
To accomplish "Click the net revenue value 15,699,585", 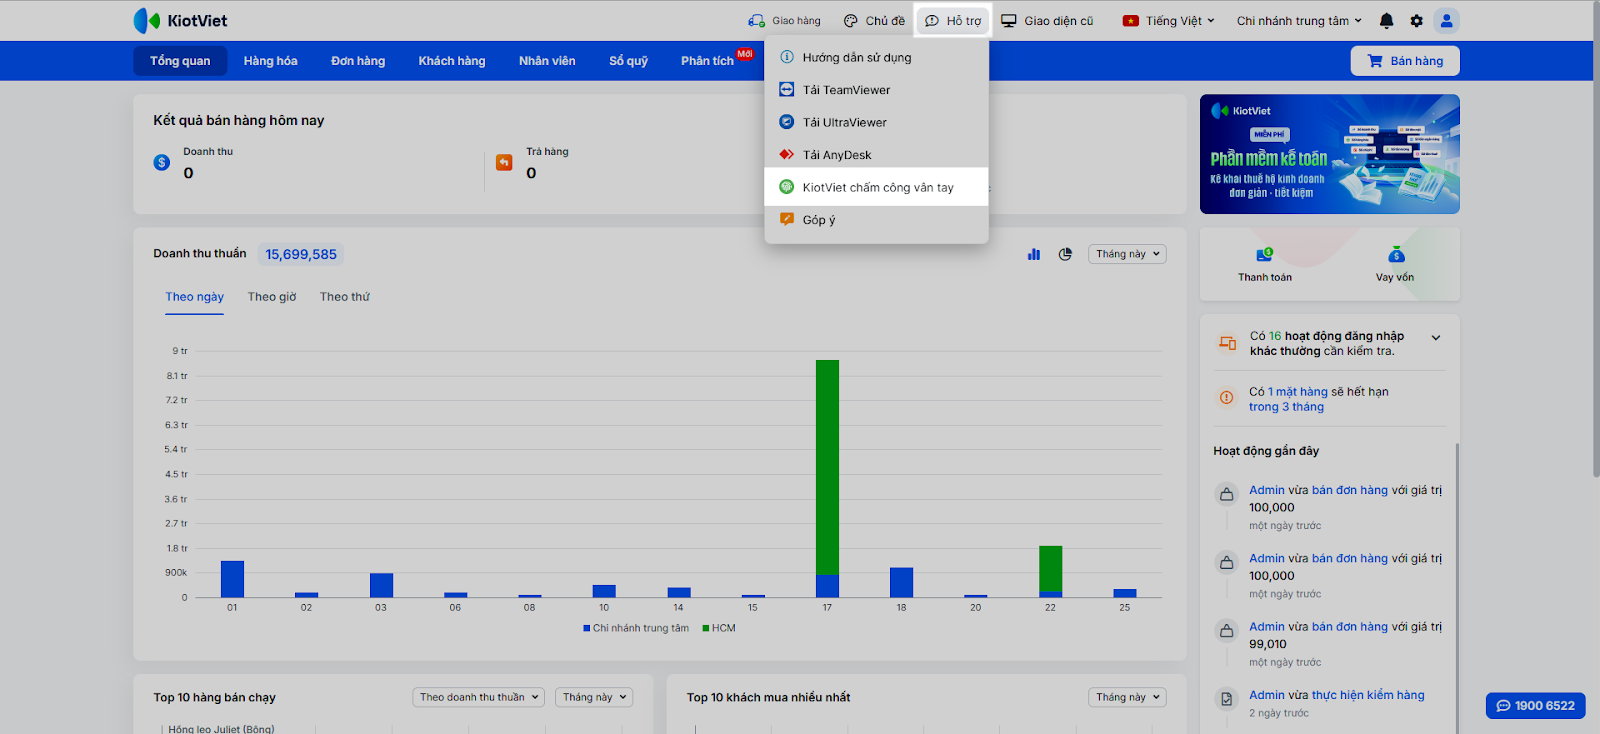I will tap(301, 254).
